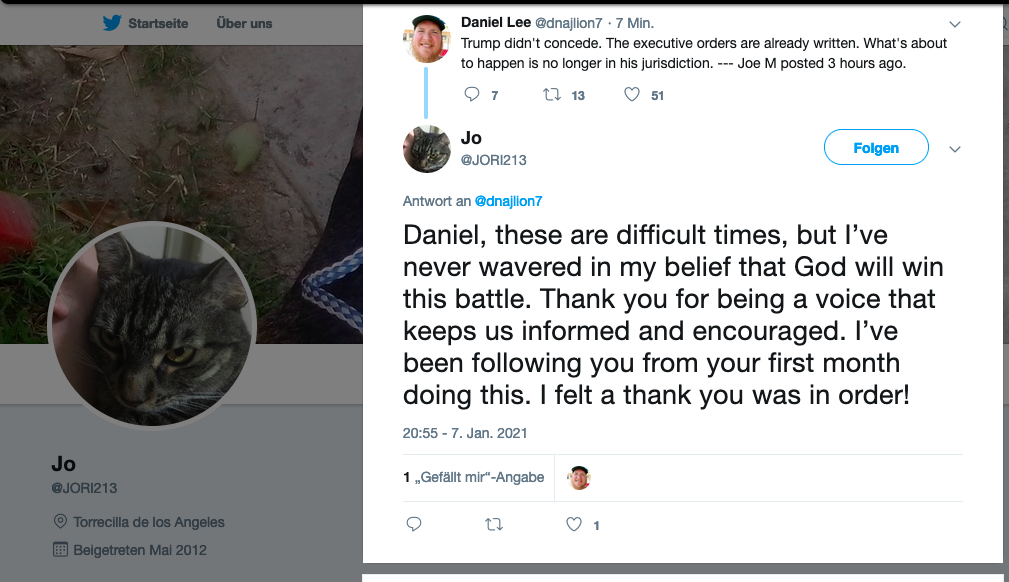
Task: Open the Über uns menu item
Action: pos(244,23)
